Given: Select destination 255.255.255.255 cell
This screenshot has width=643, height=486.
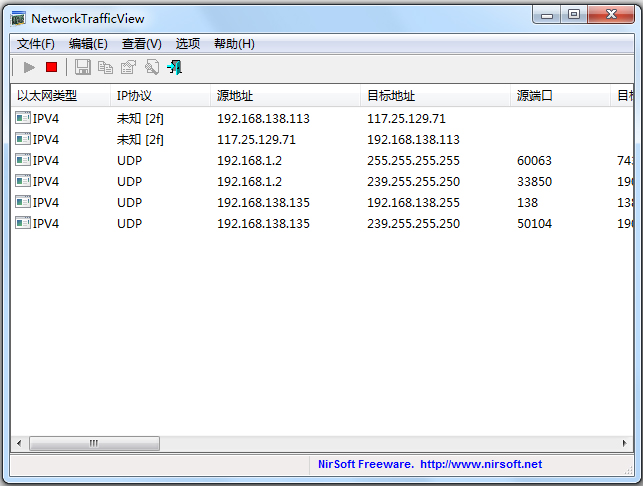Looking at the screenshot, I should (x=413, y=160).
